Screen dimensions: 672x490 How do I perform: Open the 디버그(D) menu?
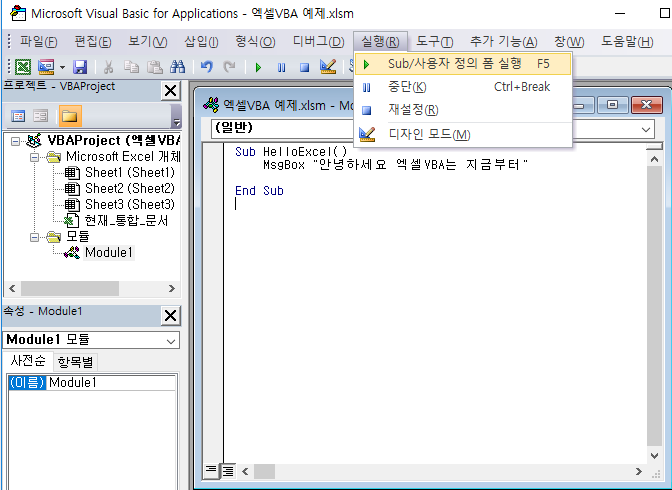click(318, 42)
